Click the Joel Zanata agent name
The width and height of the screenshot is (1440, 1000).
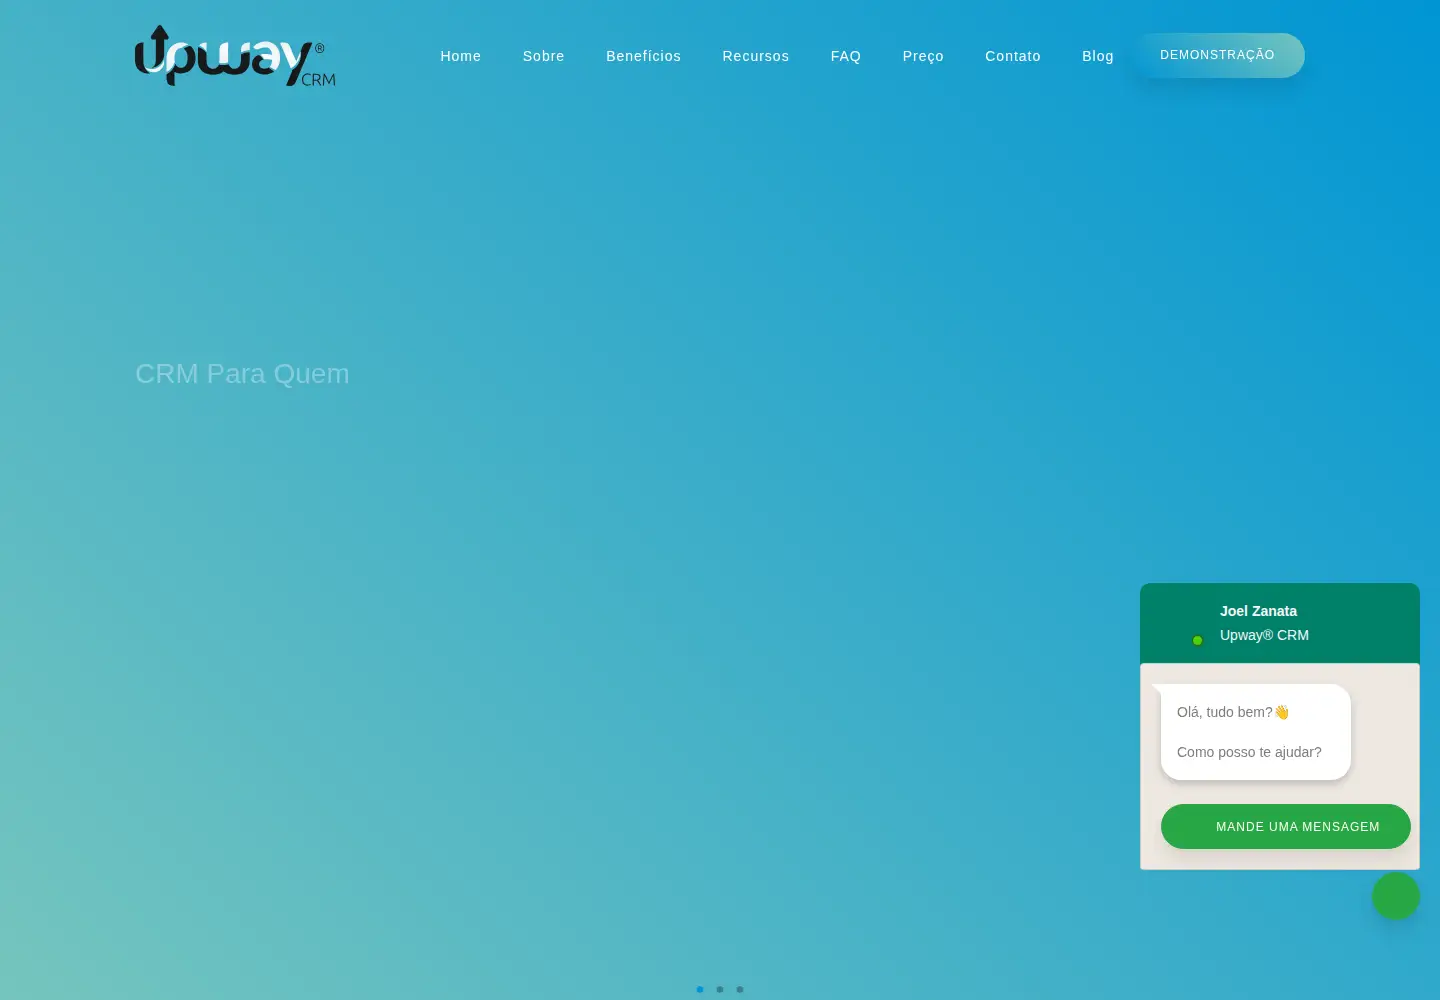1258,611
